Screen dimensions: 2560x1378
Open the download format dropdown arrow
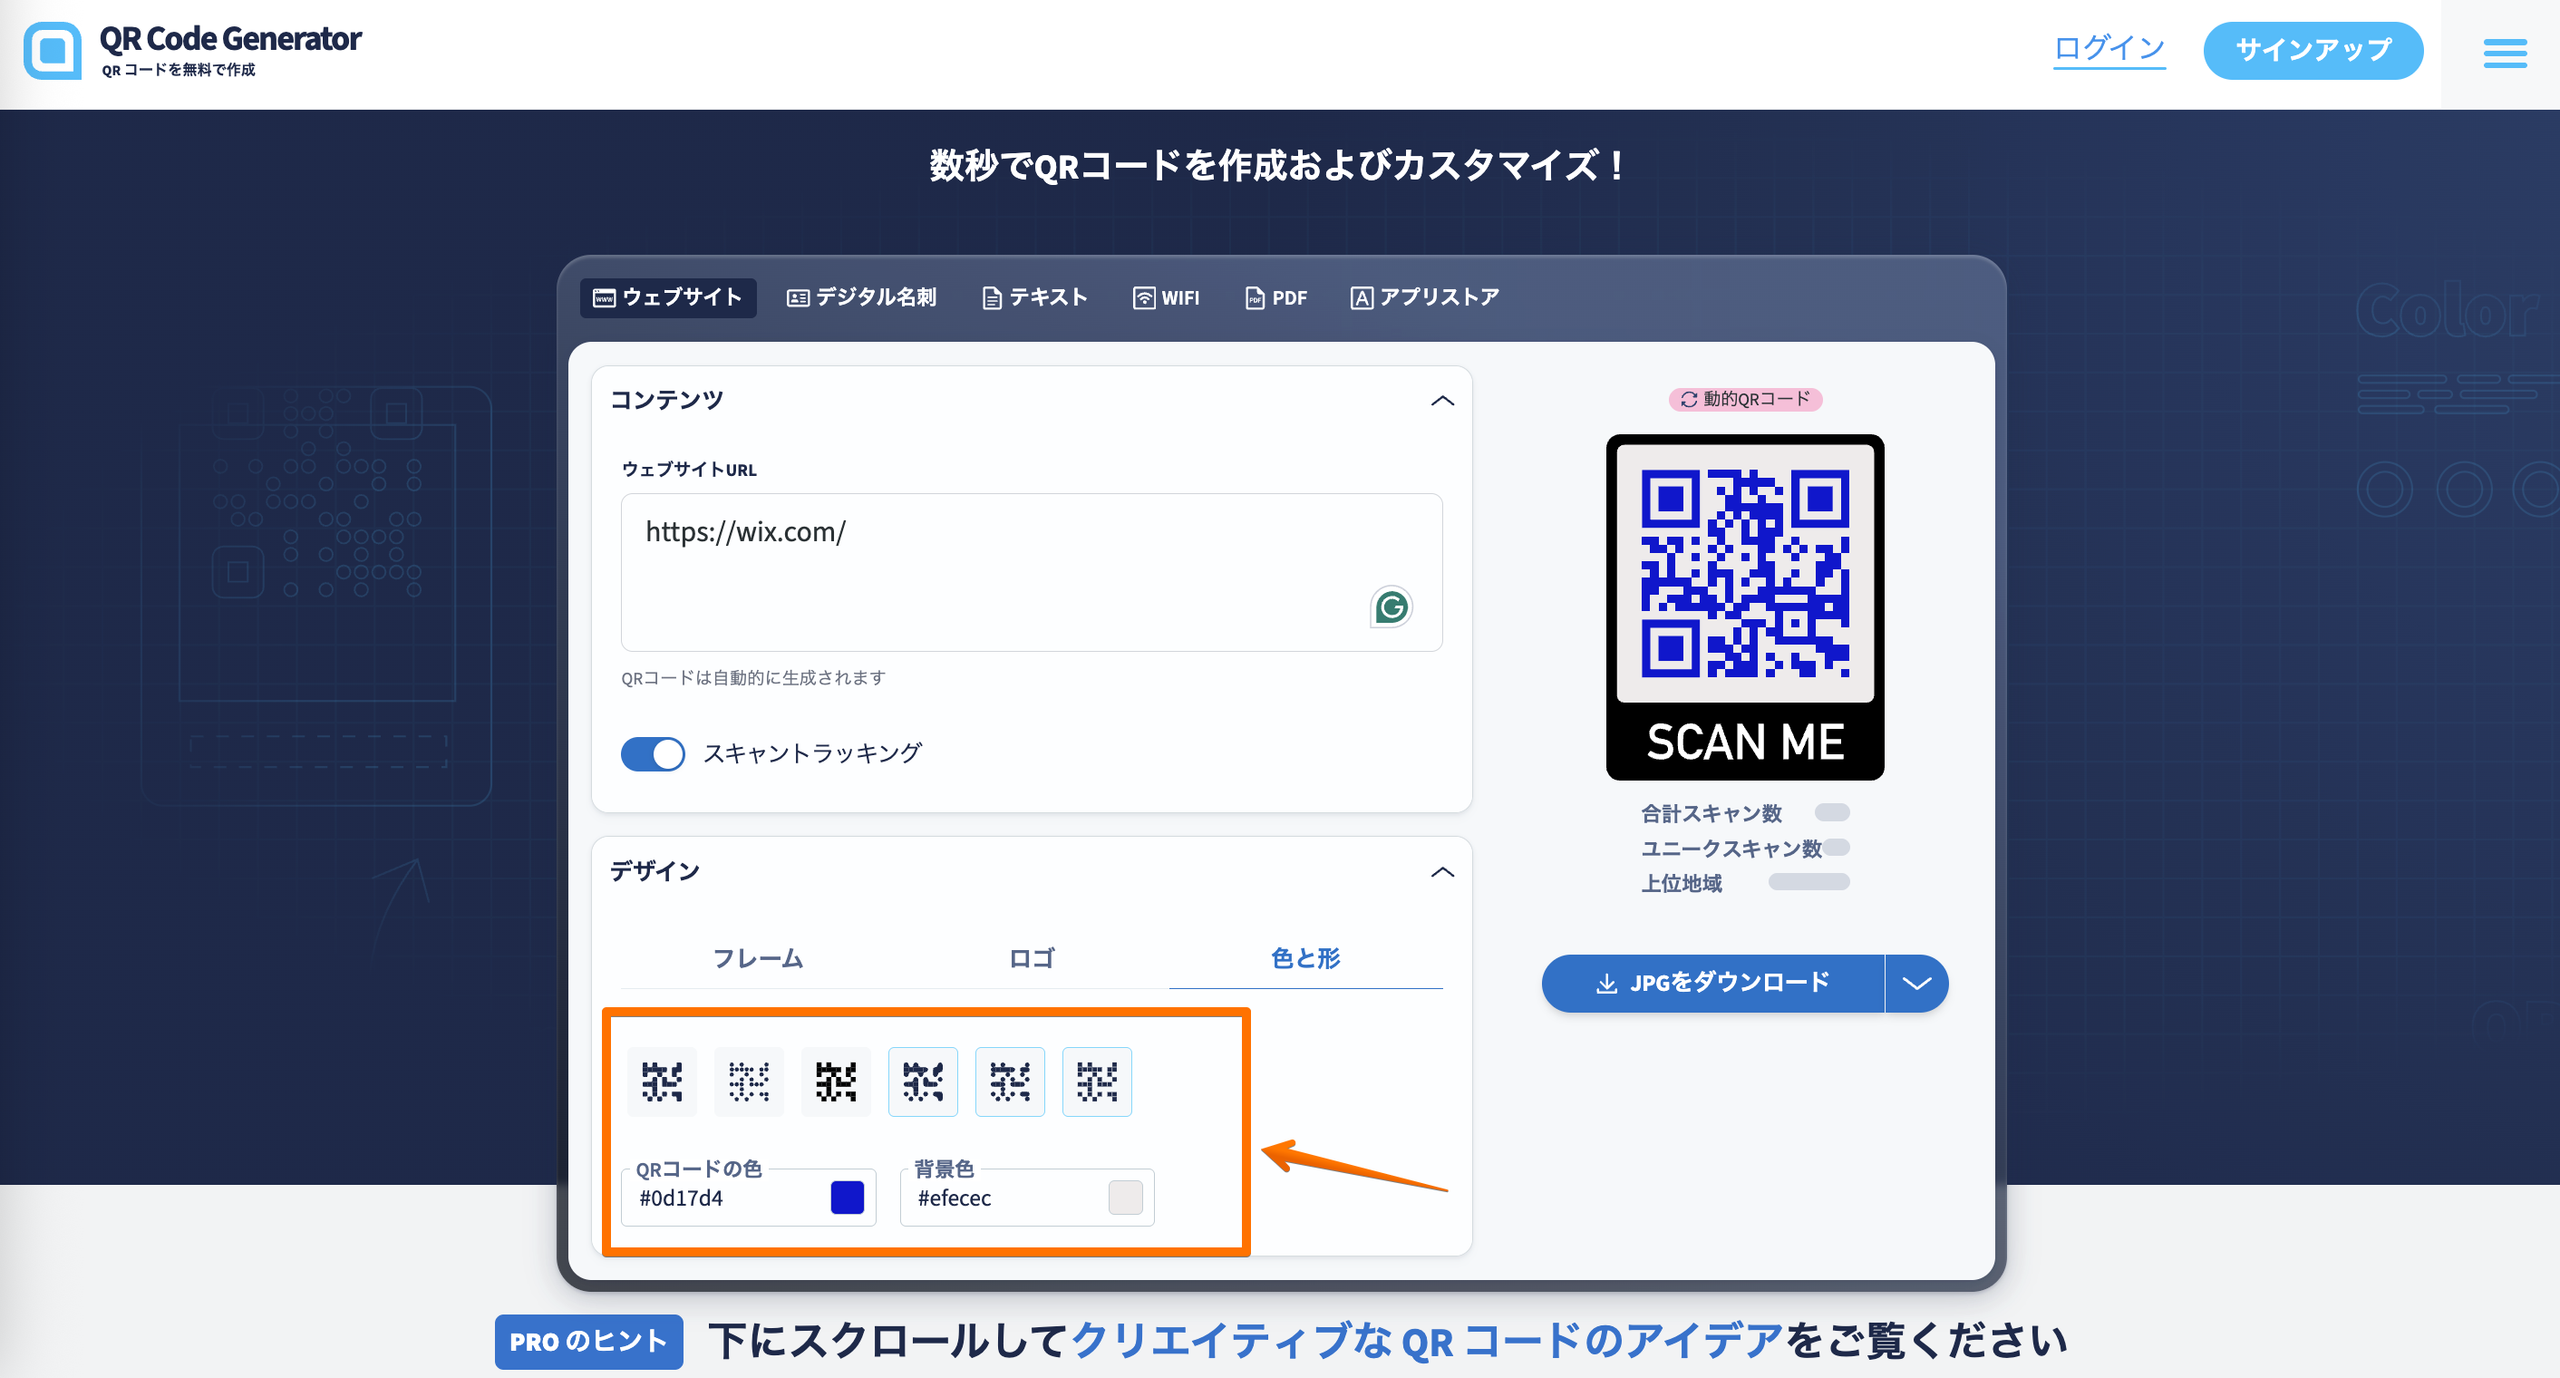click(x=1916, y=983)
